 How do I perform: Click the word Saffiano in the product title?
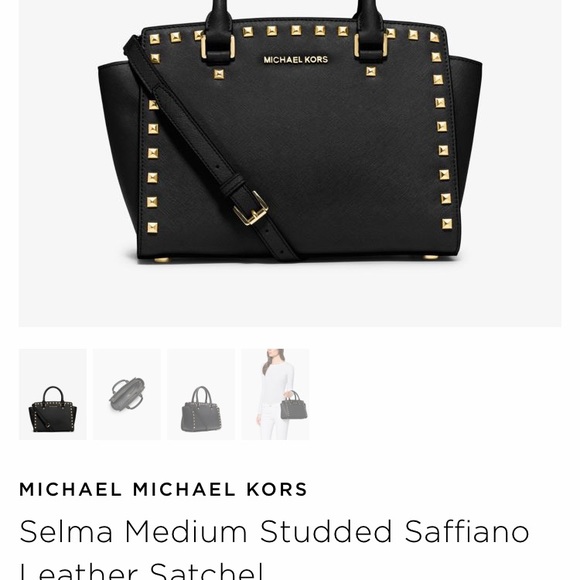point(467,532)
